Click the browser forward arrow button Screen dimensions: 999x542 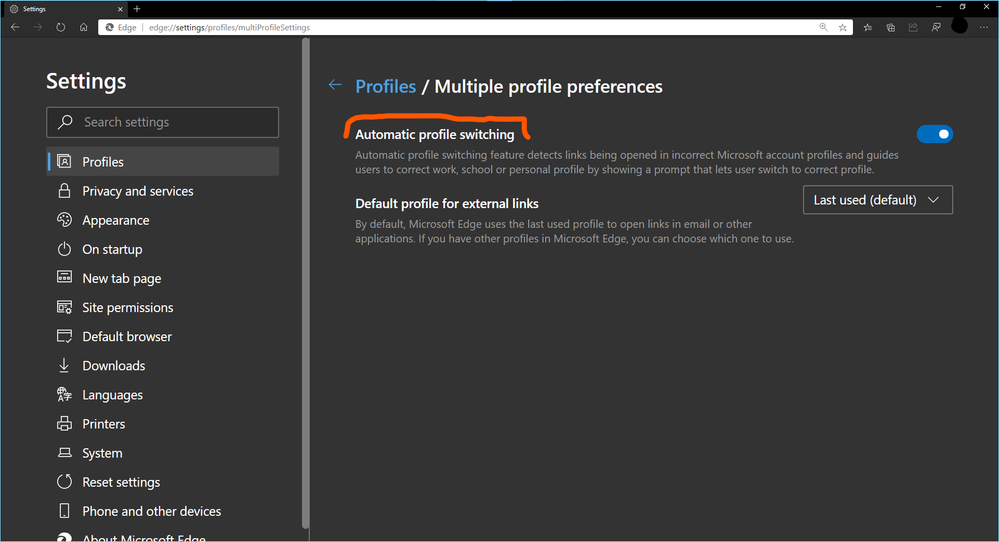pos(38,27)
